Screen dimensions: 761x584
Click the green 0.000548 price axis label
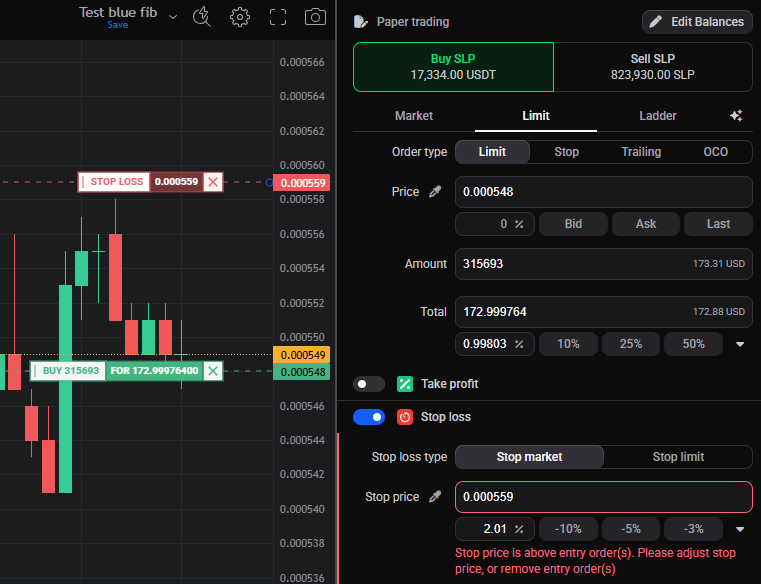coord(302,372)
